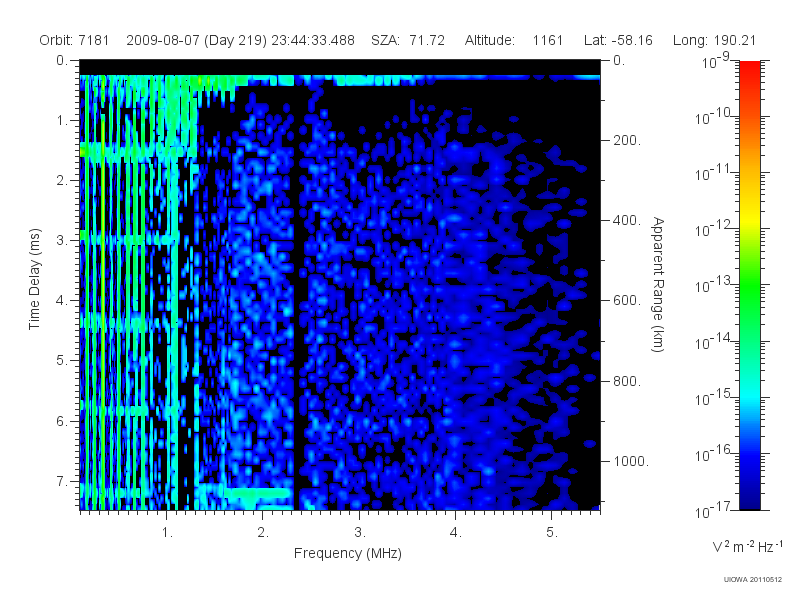
Task: Click the "Apparent Range (km)" axis label
Action: pos(658,284)
